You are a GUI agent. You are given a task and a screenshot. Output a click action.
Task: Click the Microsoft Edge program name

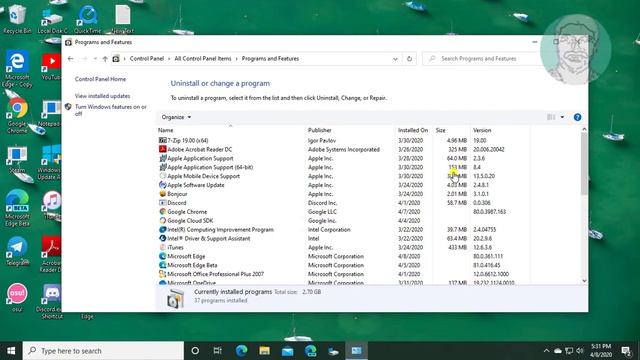coord(186,256)
